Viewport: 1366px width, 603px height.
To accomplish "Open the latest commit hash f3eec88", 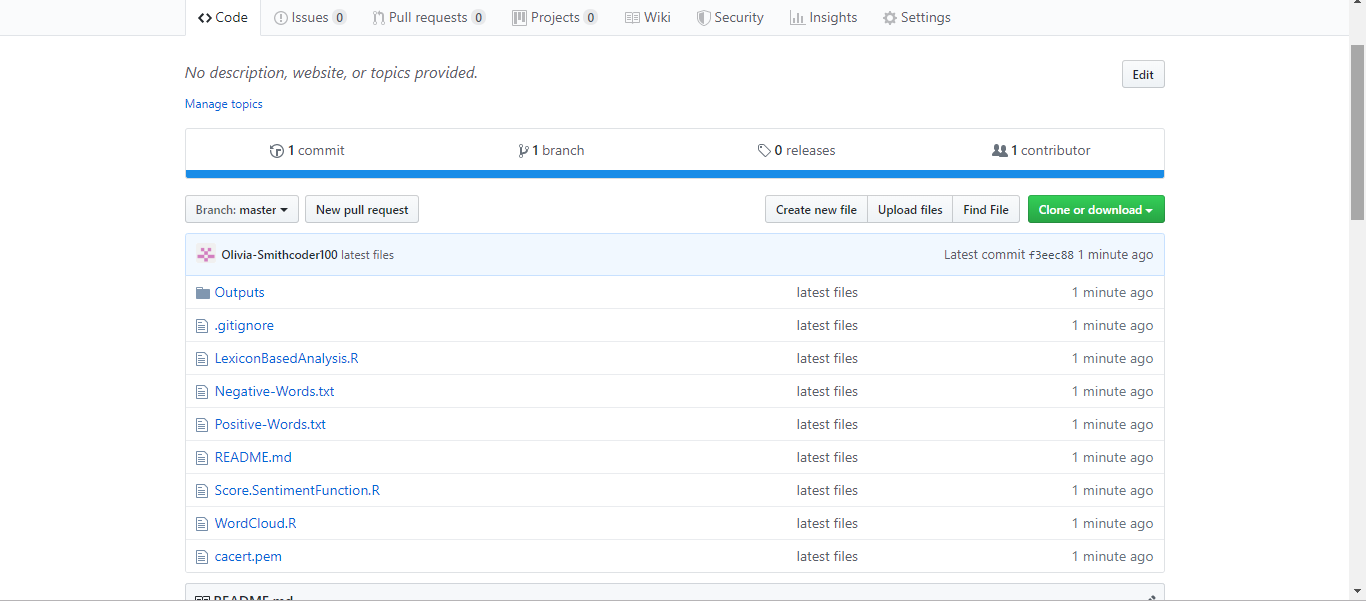I will pyautogui.click(x=1051, y=255).
